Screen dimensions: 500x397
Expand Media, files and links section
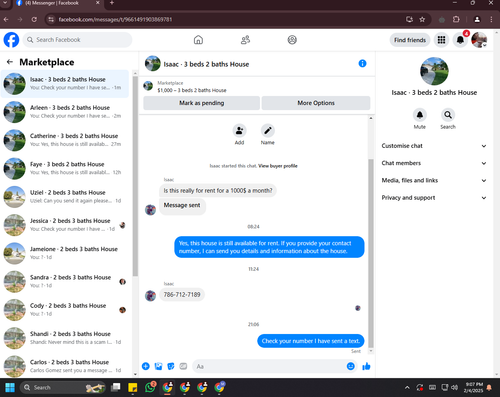point(434,181)
